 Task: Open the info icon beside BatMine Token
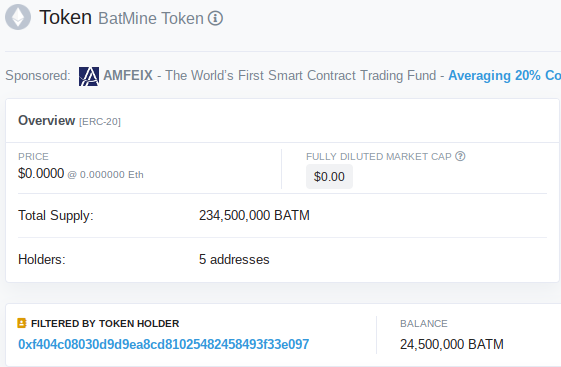pos(215,18)
